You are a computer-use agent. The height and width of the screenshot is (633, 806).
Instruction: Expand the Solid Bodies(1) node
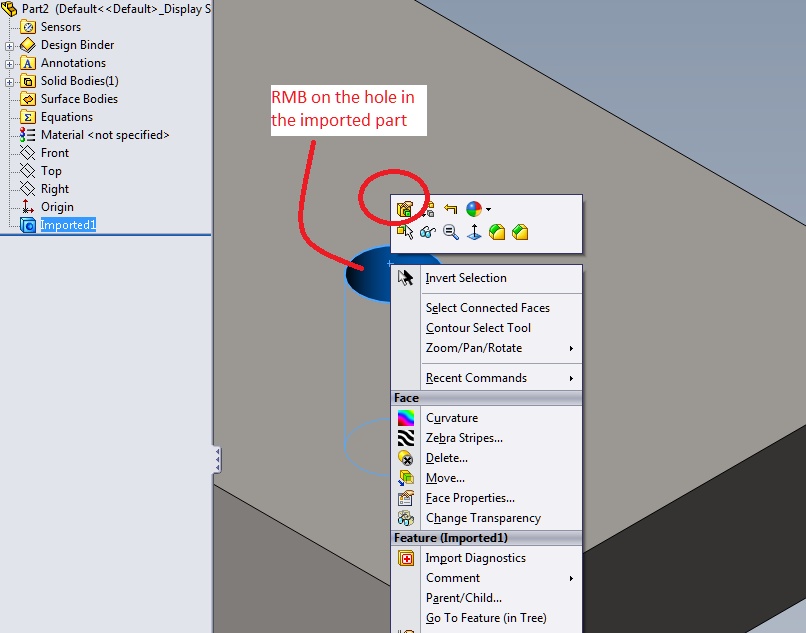[x=9, y=82]
